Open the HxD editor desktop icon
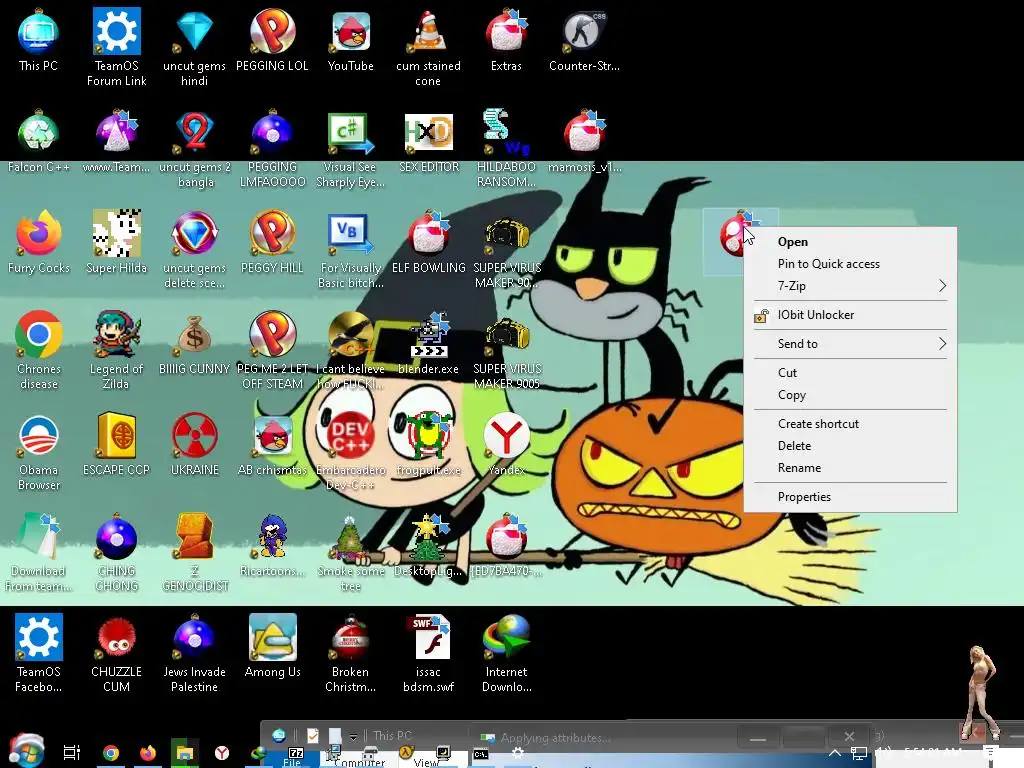Screen dimensions: 1024x768 click(428, 140)
